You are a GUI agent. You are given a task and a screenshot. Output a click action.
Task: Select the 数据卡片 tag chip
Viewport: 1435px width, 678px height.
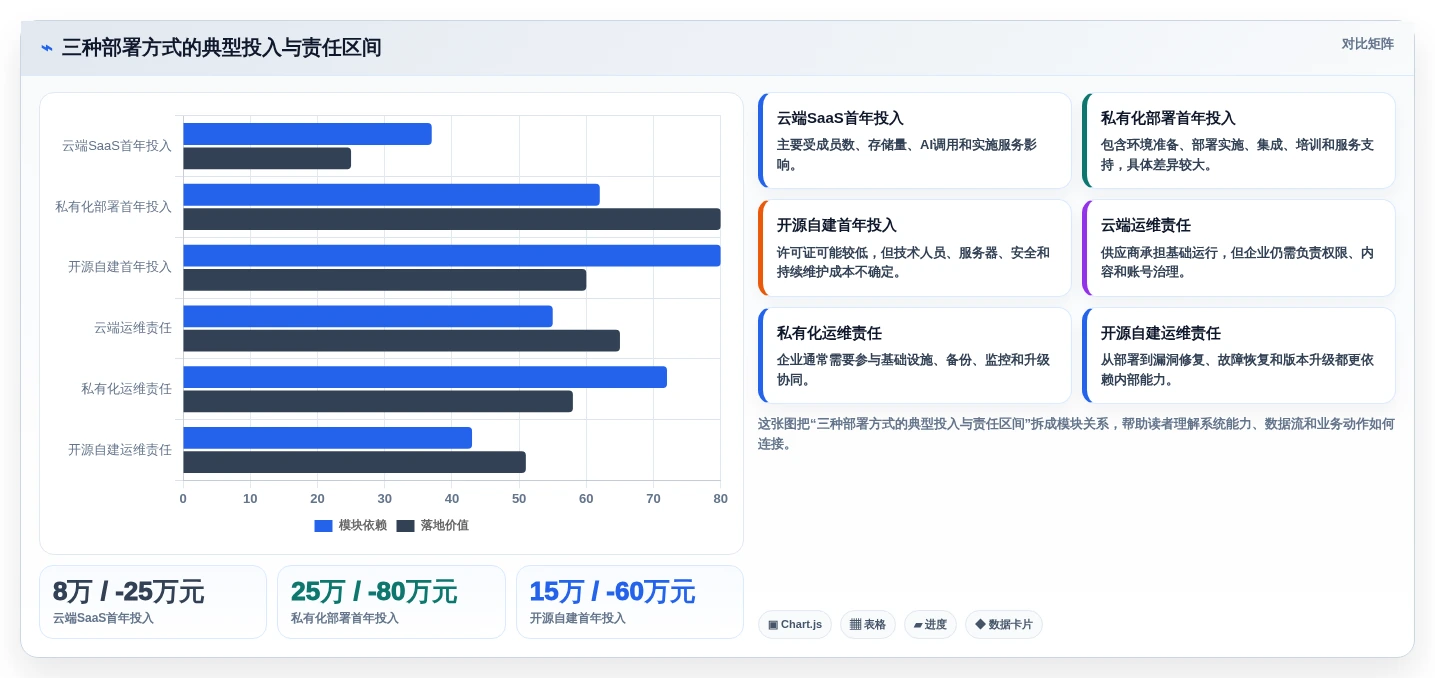(x=1004, y=625)
